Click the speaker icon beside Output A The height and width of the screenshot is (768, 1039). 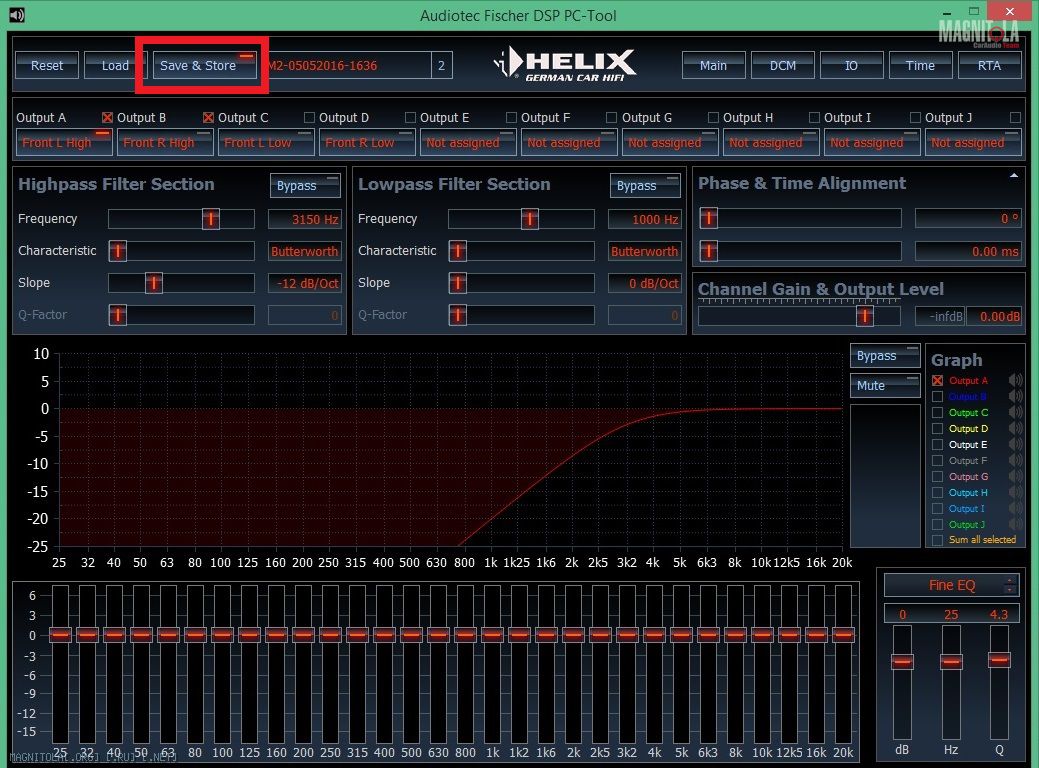click(1016, 380)
